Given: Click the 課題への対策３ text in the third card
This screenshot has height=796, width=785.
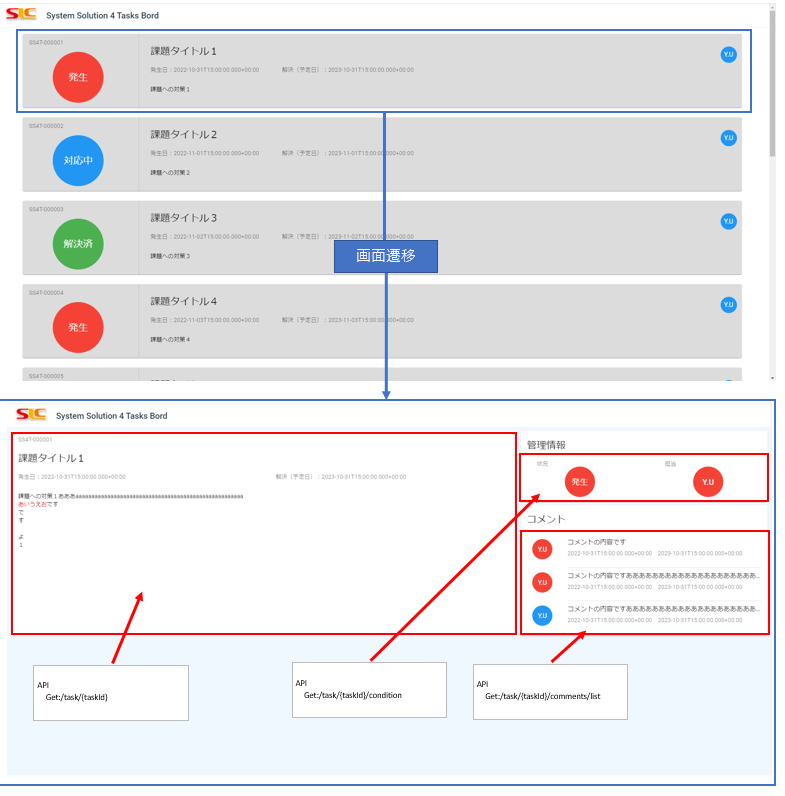Looking at the screenshot, I should [170, 256].
